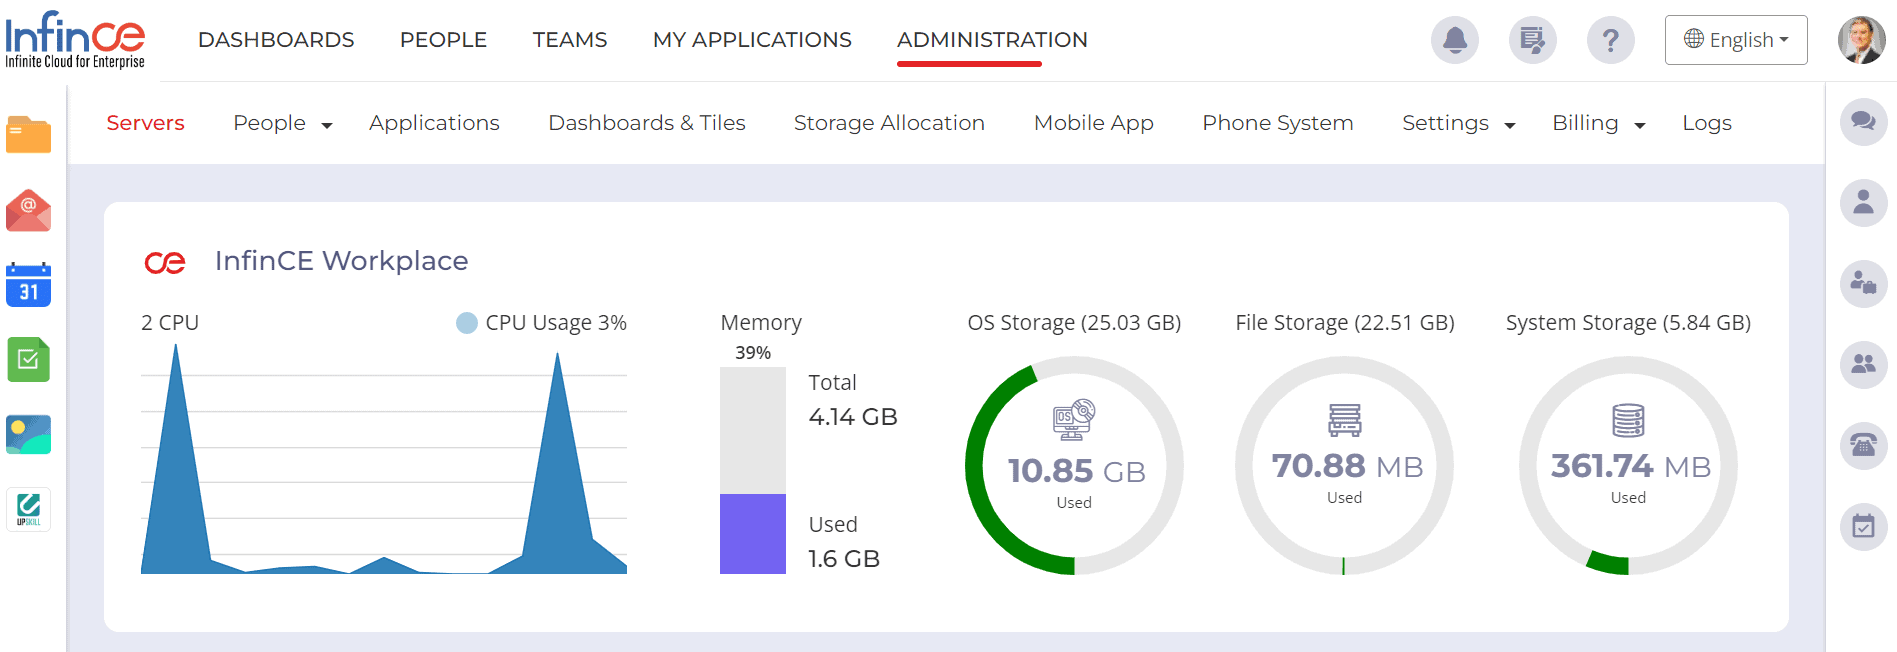Open the Mobile App tab
The image size is (1897, 652).
[x=1094, y=123]
